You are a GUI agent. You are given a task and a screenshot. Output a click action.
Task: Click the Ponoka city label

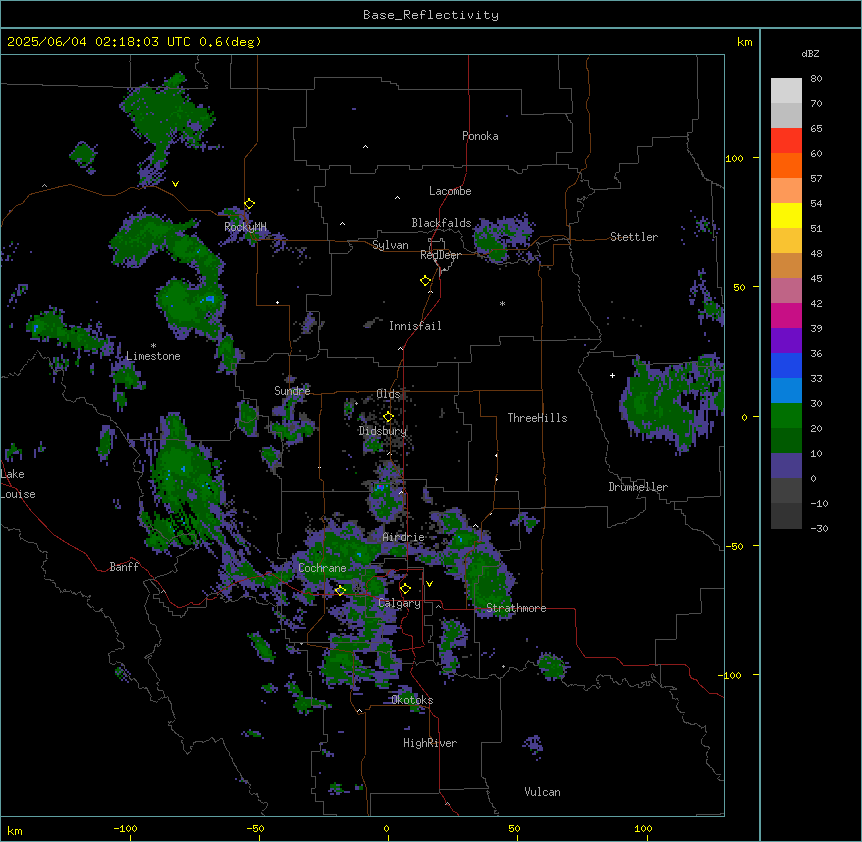[x=480, y=136]
